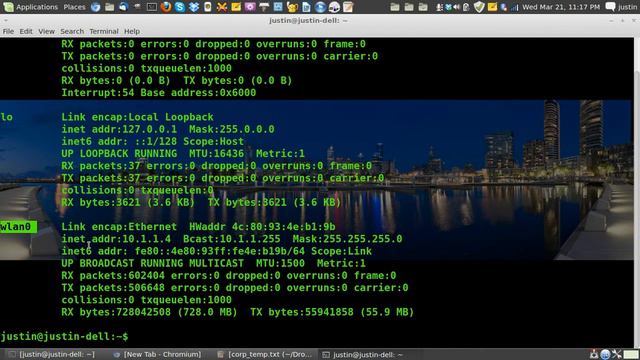Click the yellow notes tray icon
The image size is (640, 360).
[x=492, y=7]
